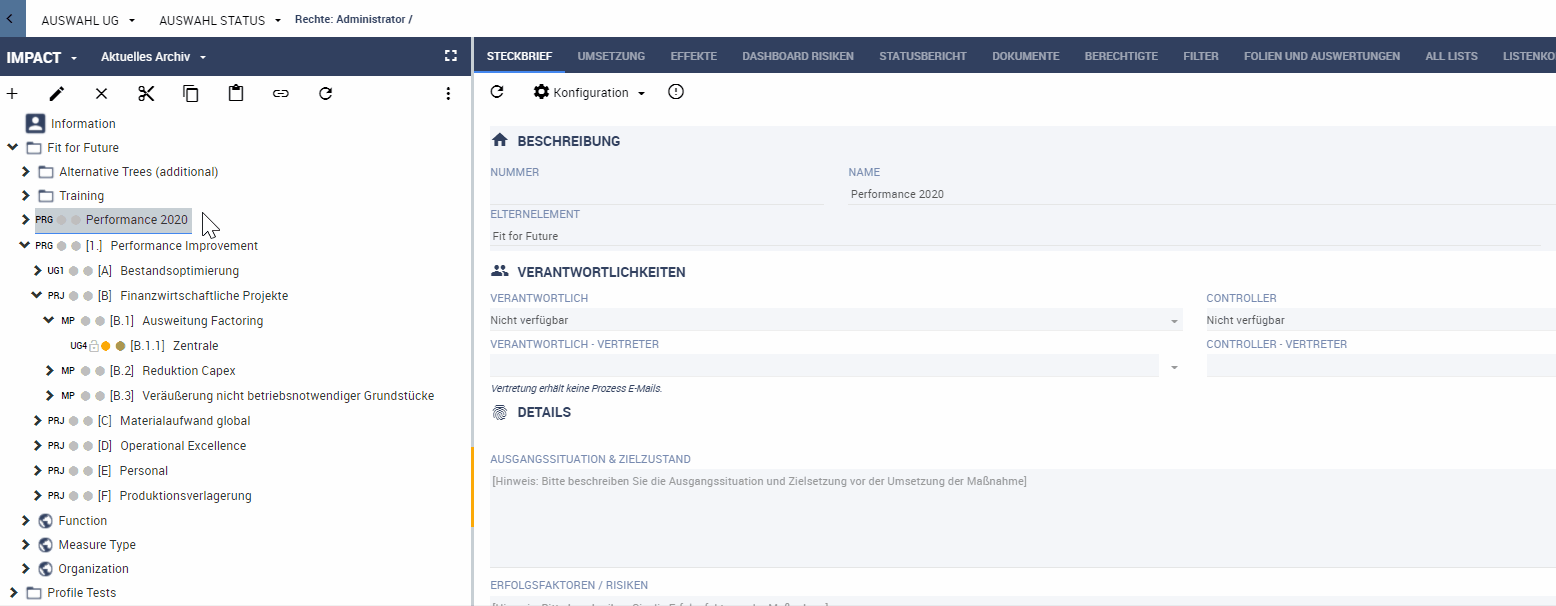This screenshot has width=1556, height=606.
Task: Click the clipboard paste icon
Action: 236,93
